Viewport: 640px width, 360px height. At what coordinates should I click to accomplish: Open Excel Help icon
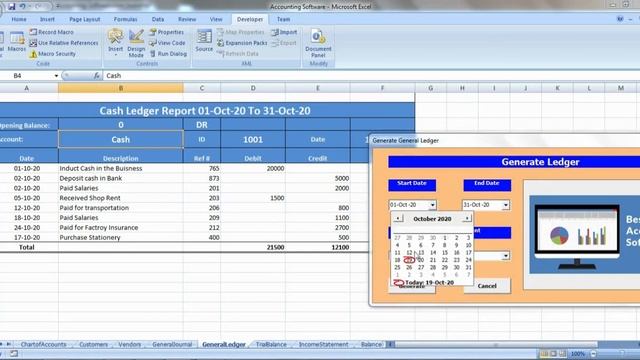click(620, 19)
